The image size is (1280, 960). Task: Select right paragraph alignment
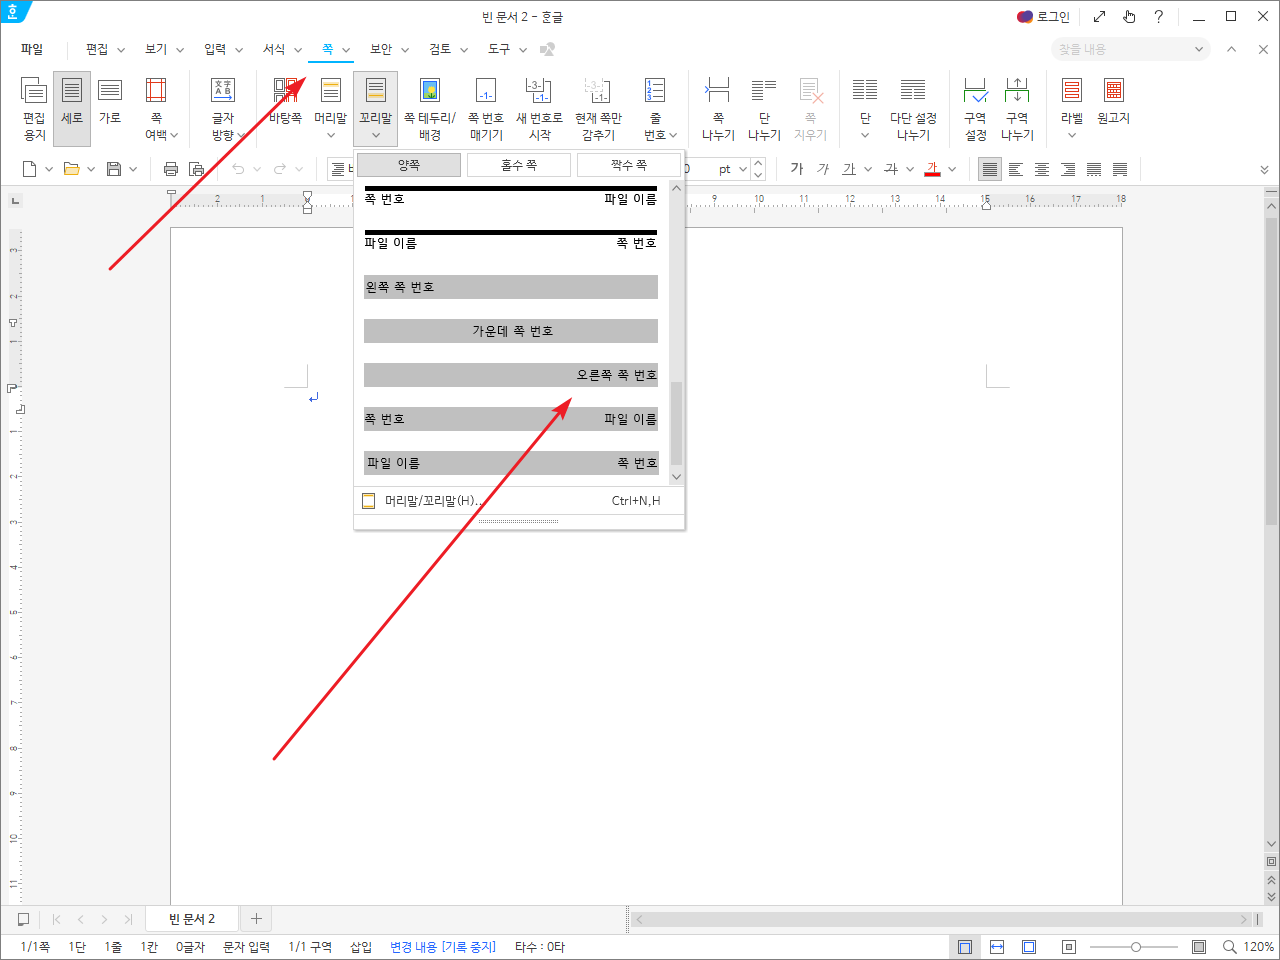pyautogui.click(x=1068, y=169)
